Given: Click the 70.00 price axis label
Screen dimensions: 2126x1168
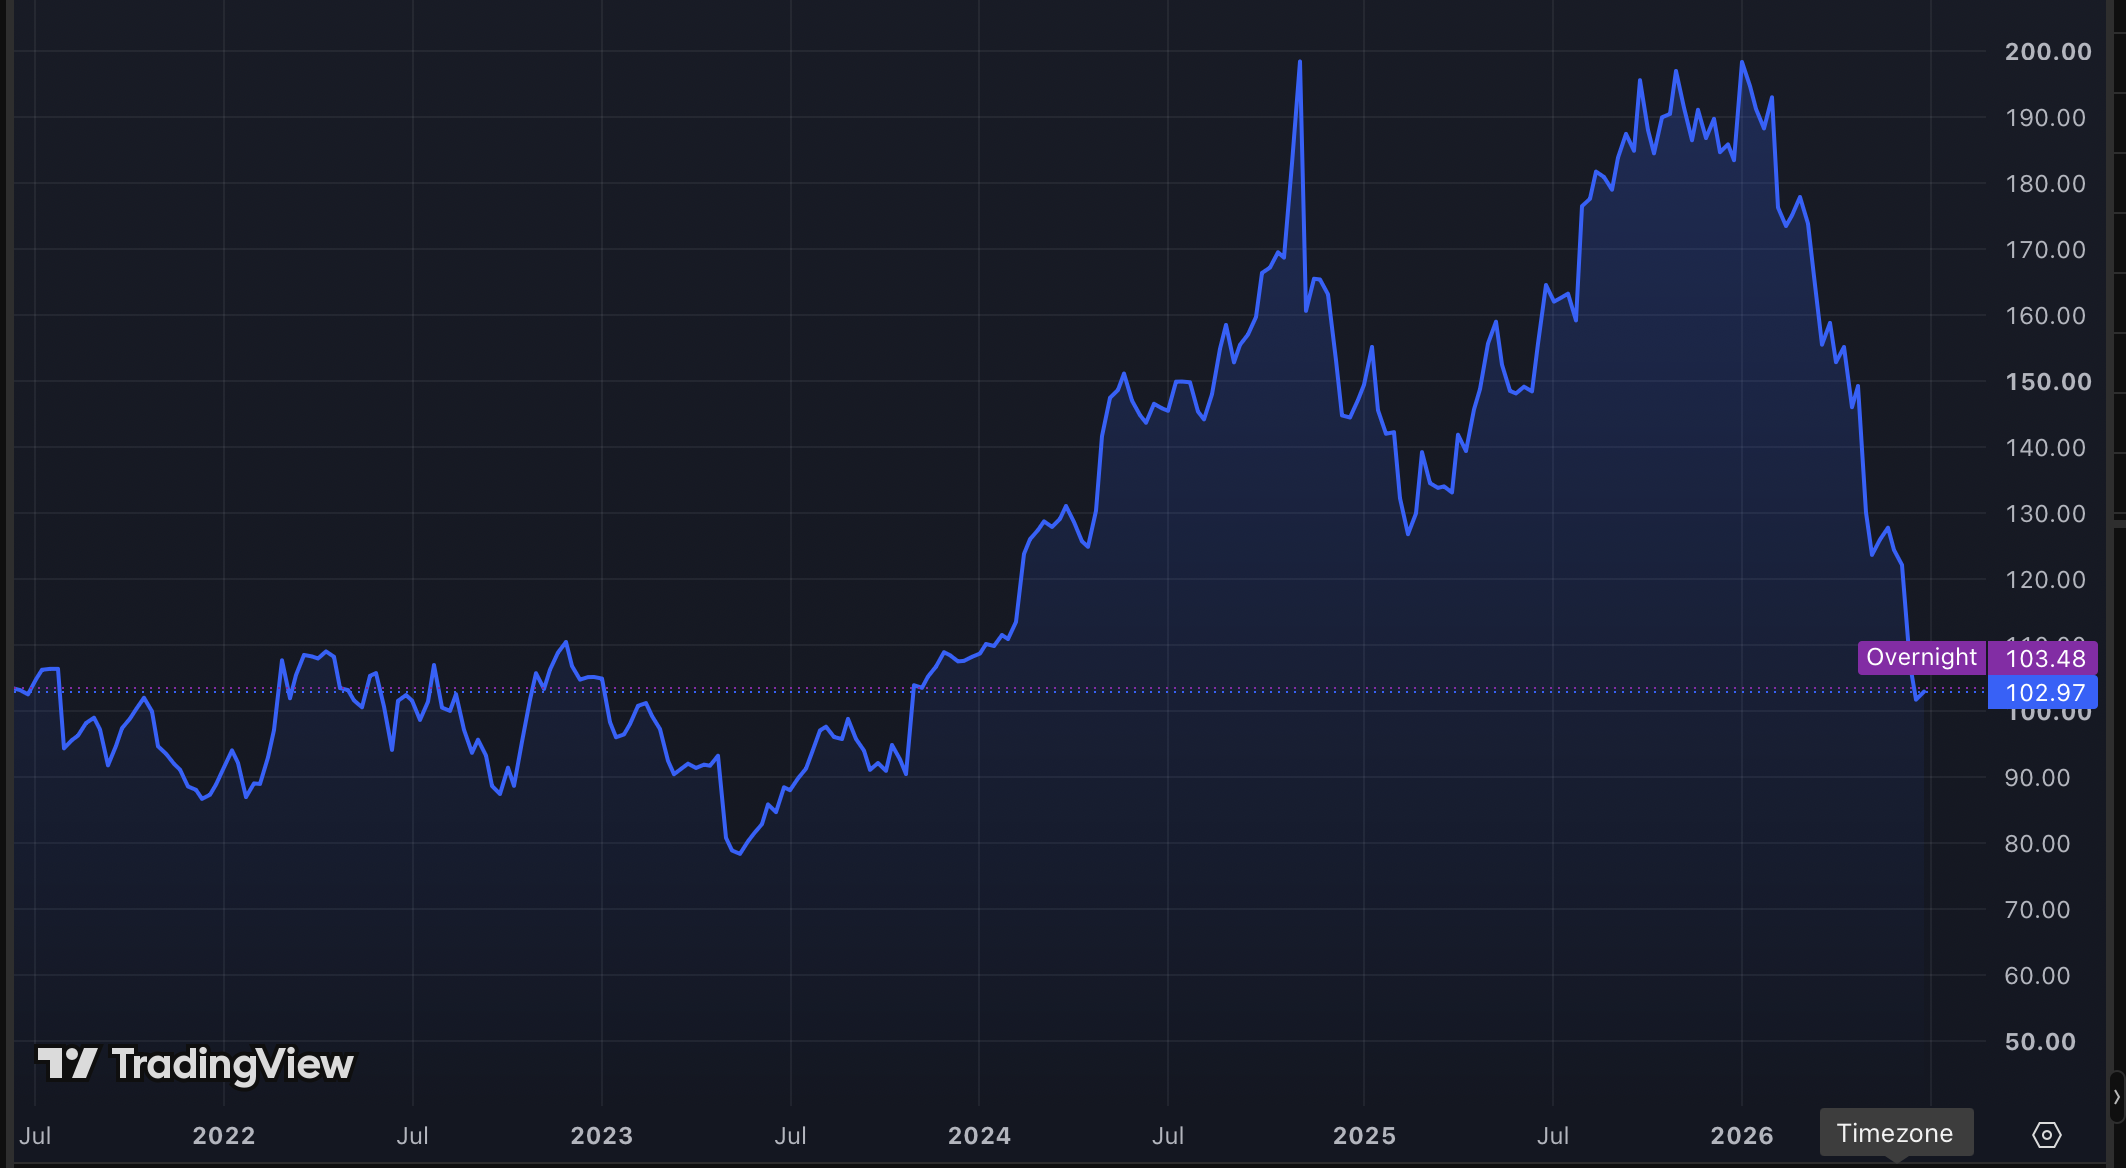Looking at the screenshot, I should [2038, 910].
